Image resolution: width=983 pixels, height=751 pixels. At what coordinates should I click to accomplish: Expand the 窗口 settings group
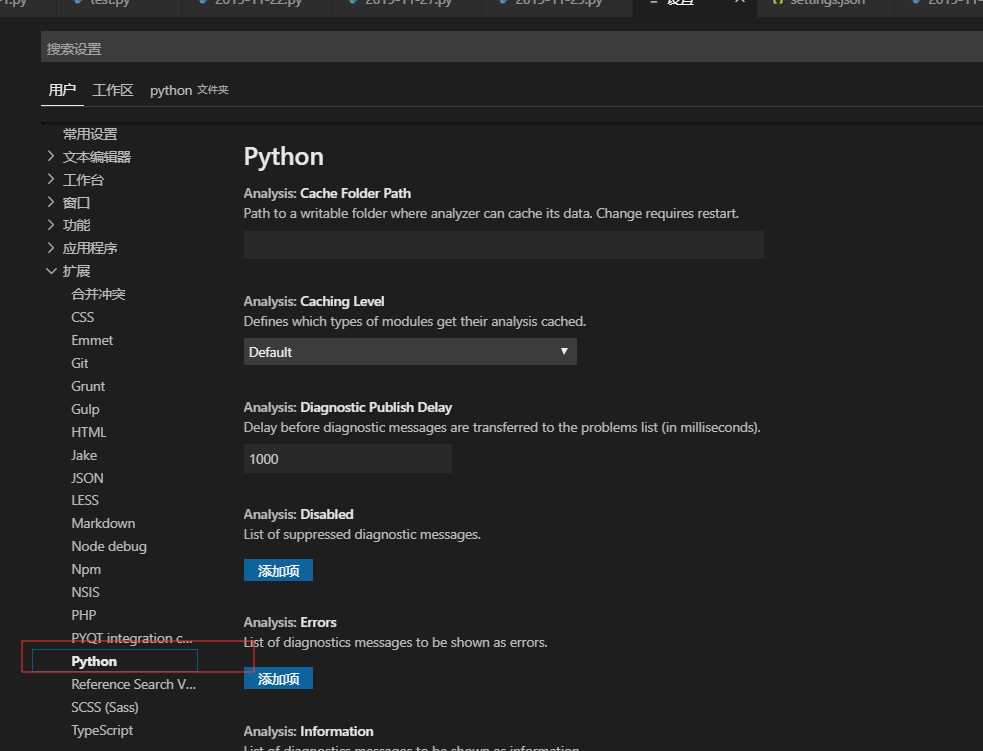(76, 203)
